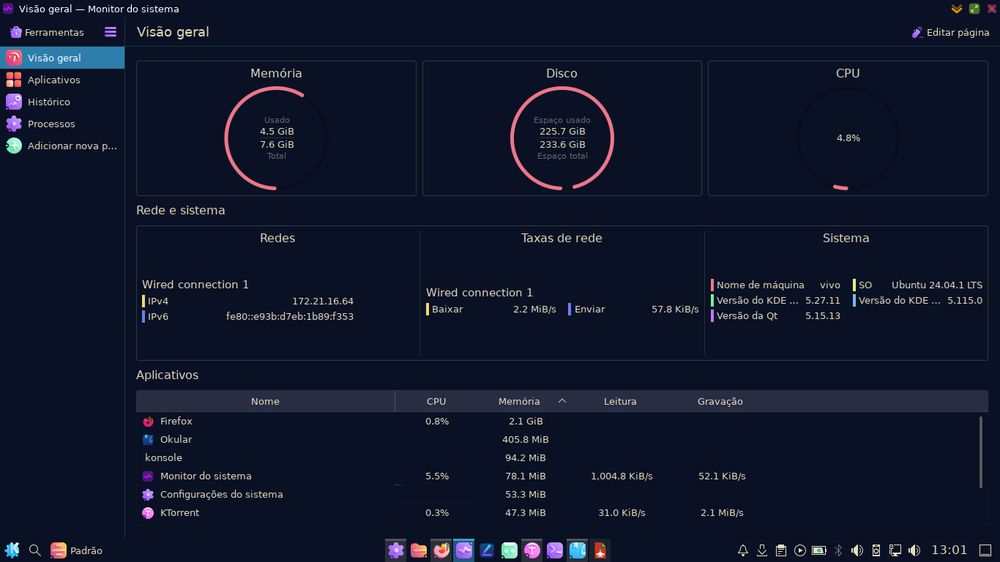Switch to Firefox from the taskbar
Image resolution: width=1000 pixels, height=562 pixels.
(x=441, y=550)
